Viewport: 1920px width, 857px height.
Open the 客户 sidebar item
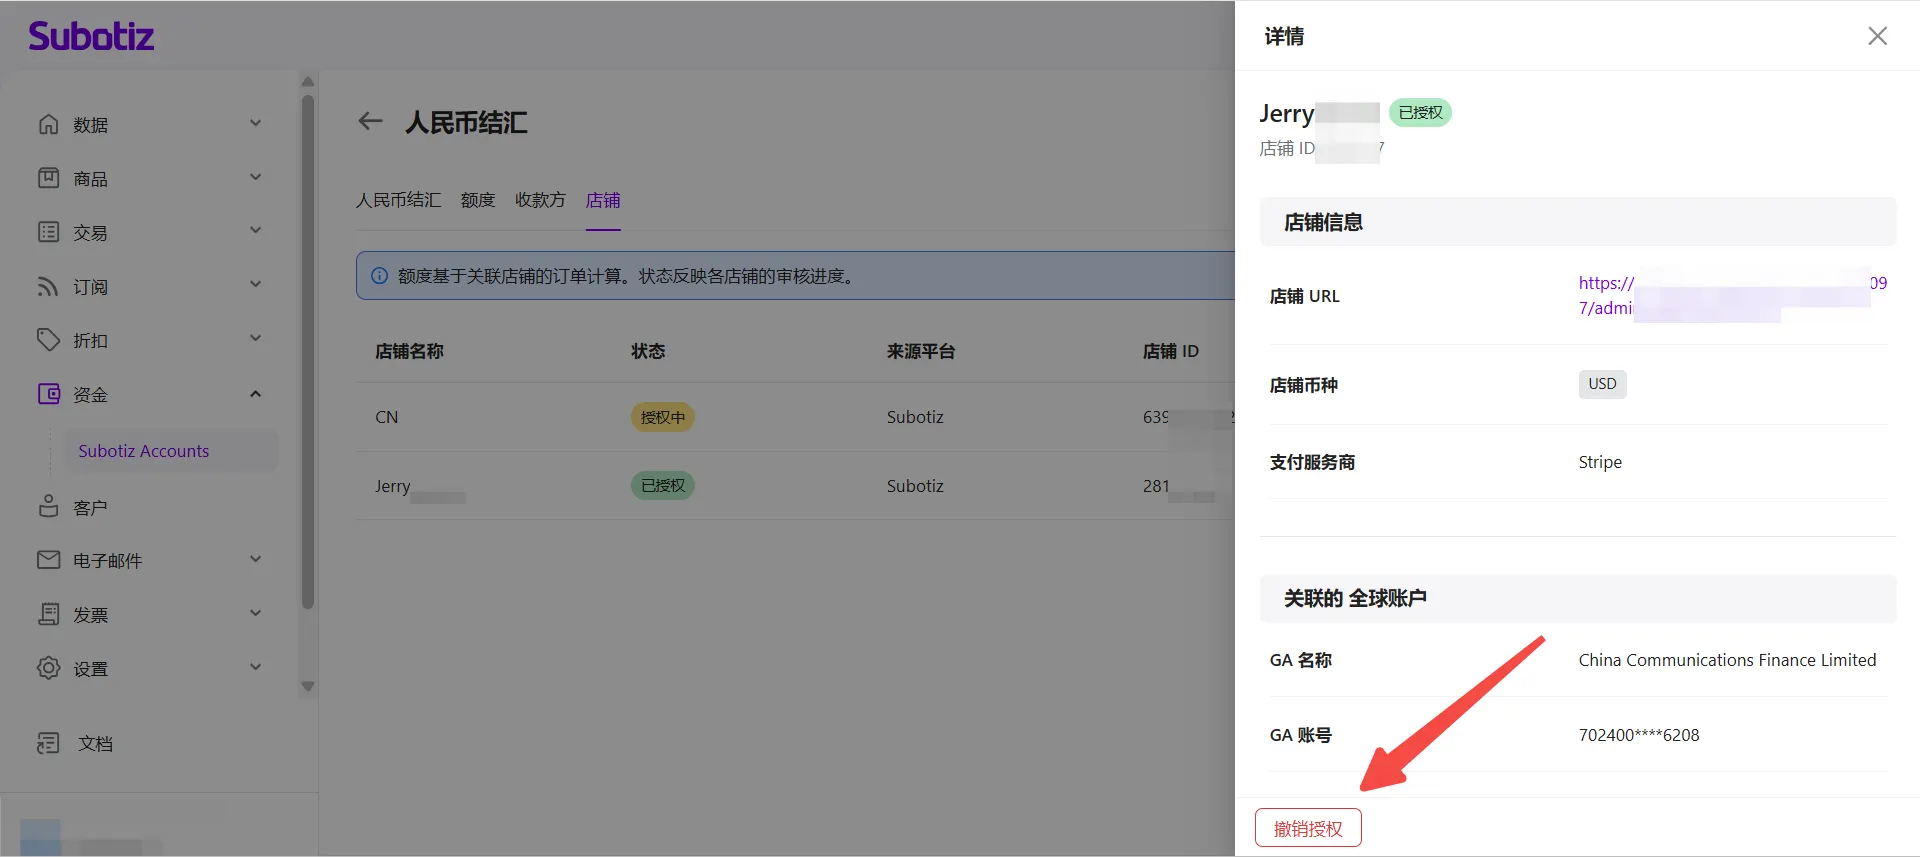[90, 508]
